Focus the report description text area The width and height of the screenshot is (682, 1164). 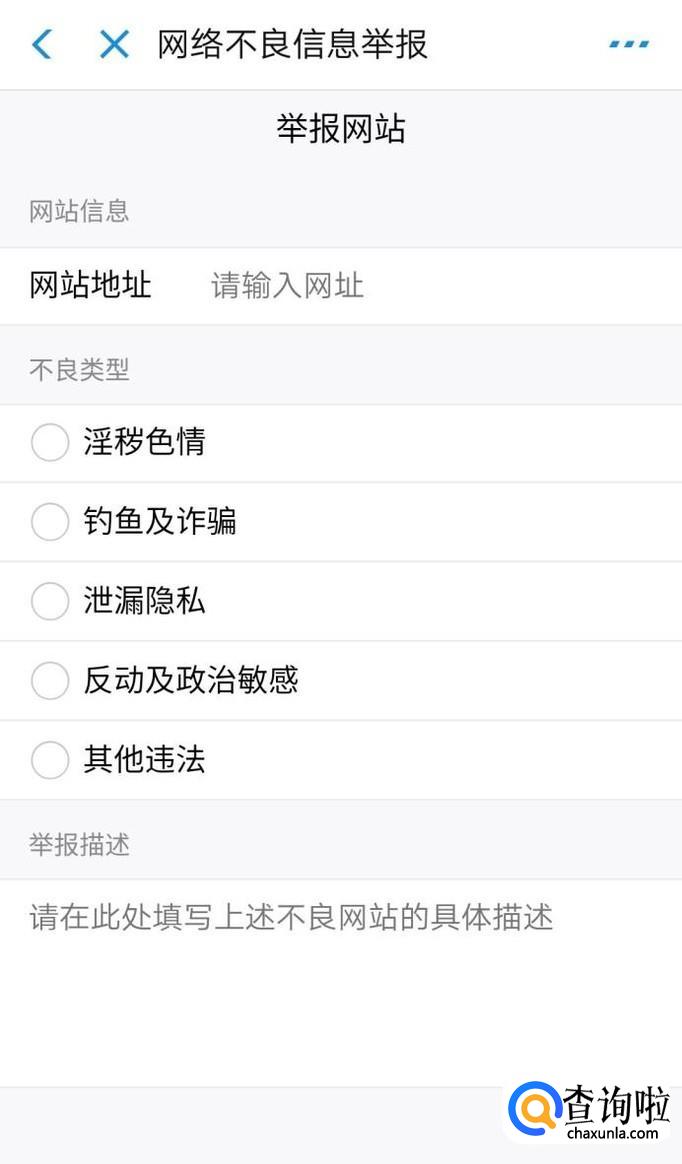click(340, 980)
